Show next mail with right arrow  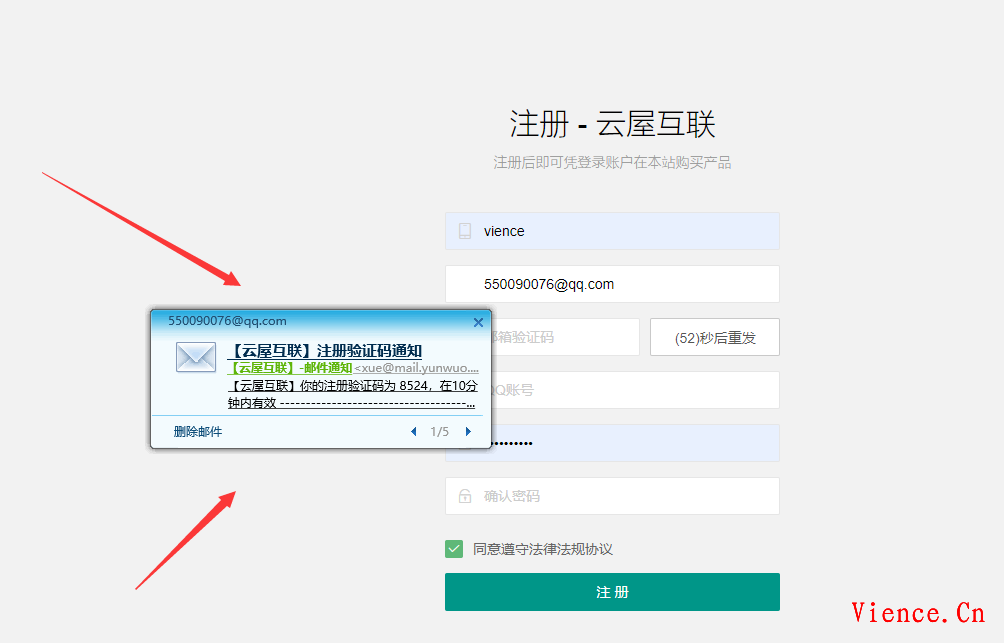(x=468, y=432)
